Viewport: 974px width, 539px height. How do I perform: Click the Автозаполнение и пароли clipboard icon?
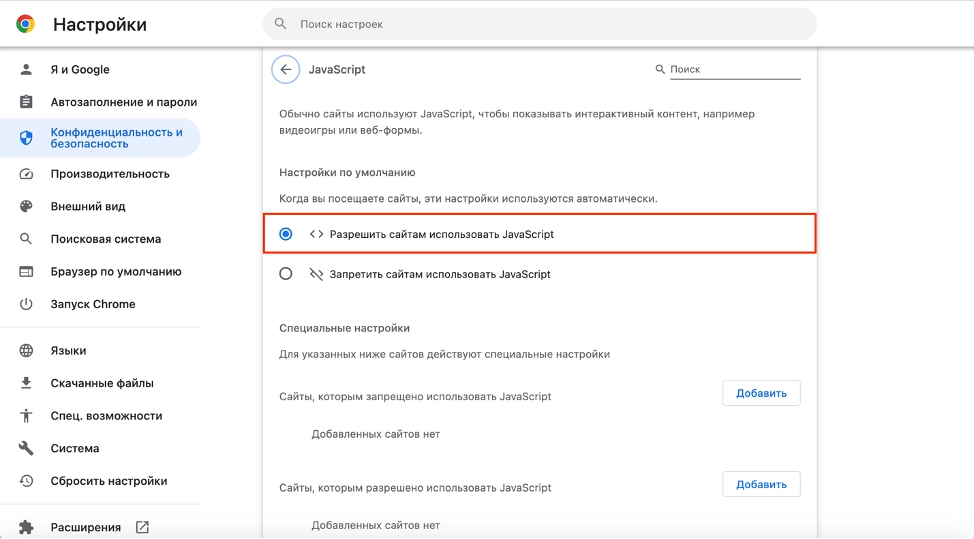(x=27, y=102)
